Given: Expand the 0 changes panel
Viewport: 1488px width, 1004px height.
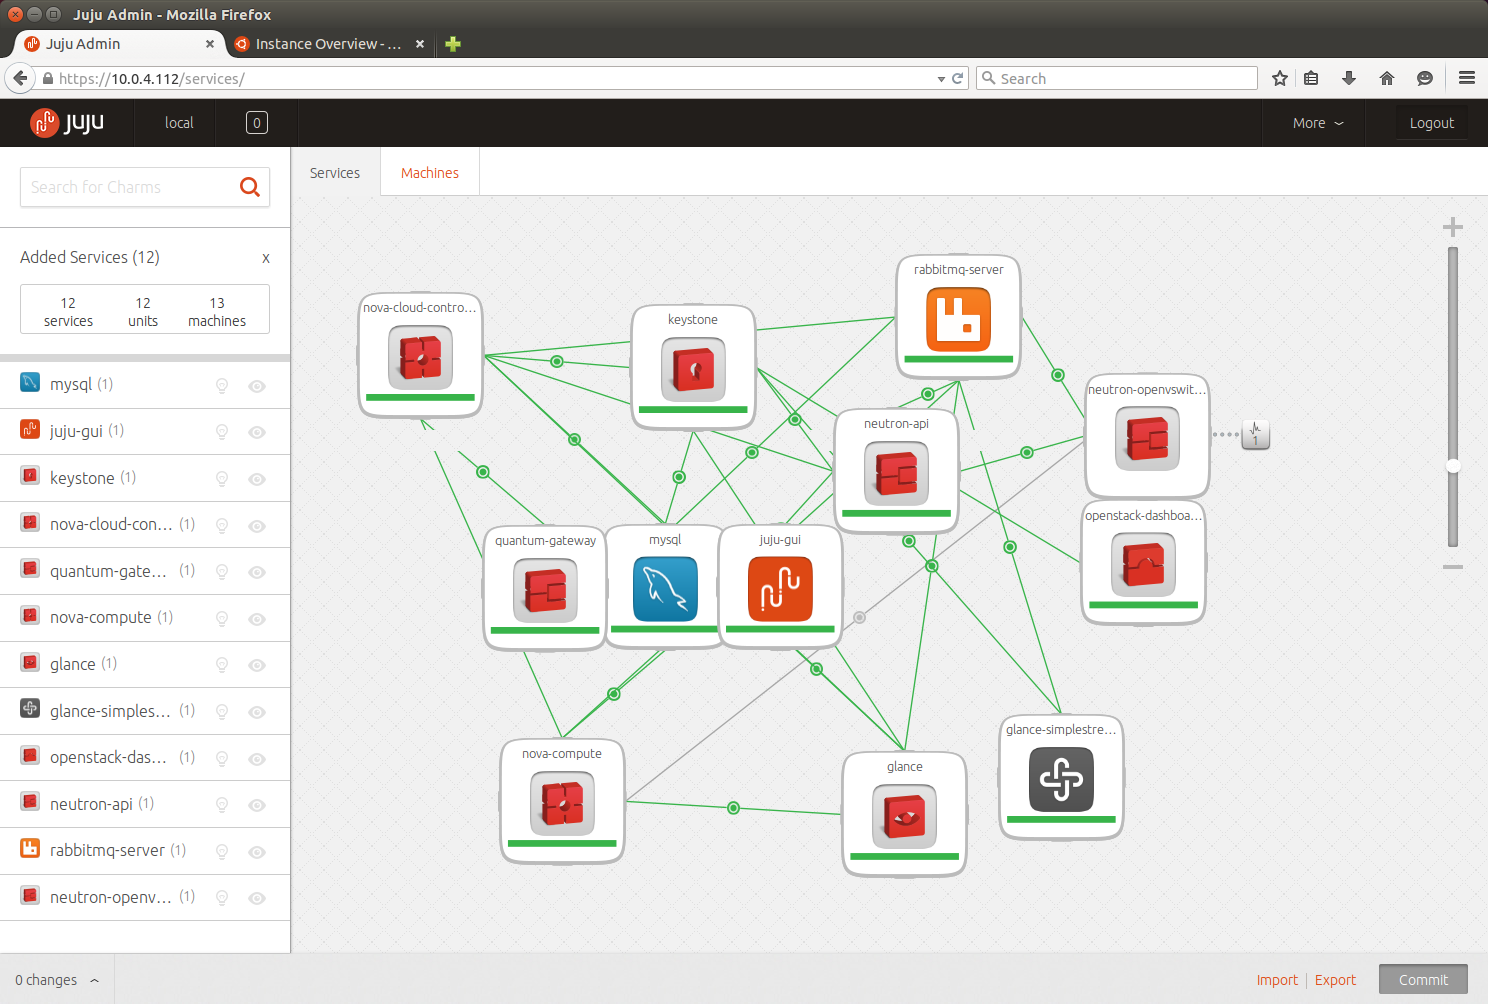Looking at the screenshot, I should point(57,980).
